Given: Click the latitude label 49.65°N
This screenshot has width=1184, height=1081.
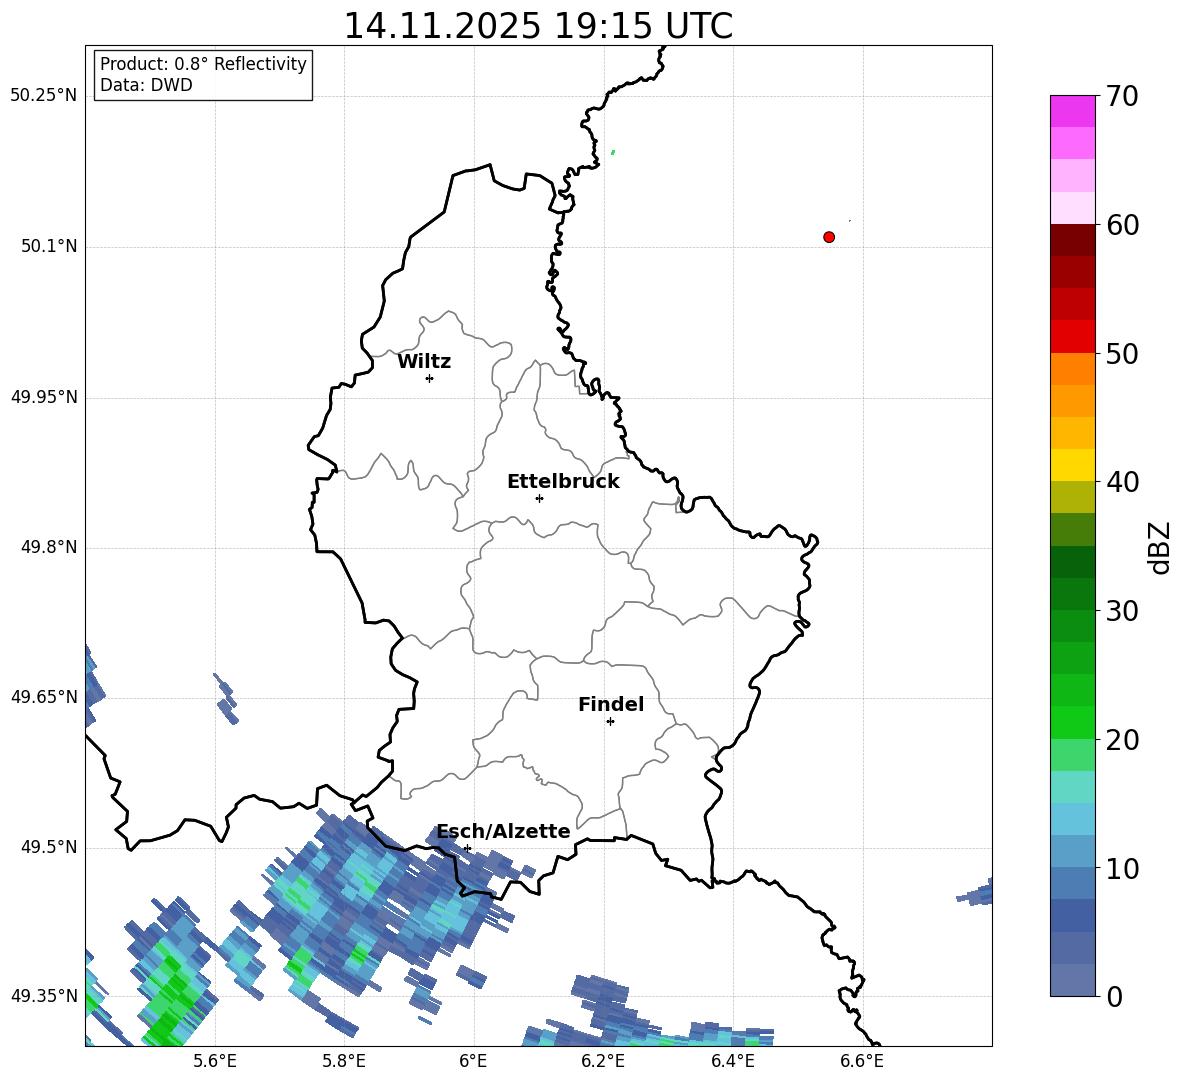Looking at the screenshot, I should click(x=44, y=697).
